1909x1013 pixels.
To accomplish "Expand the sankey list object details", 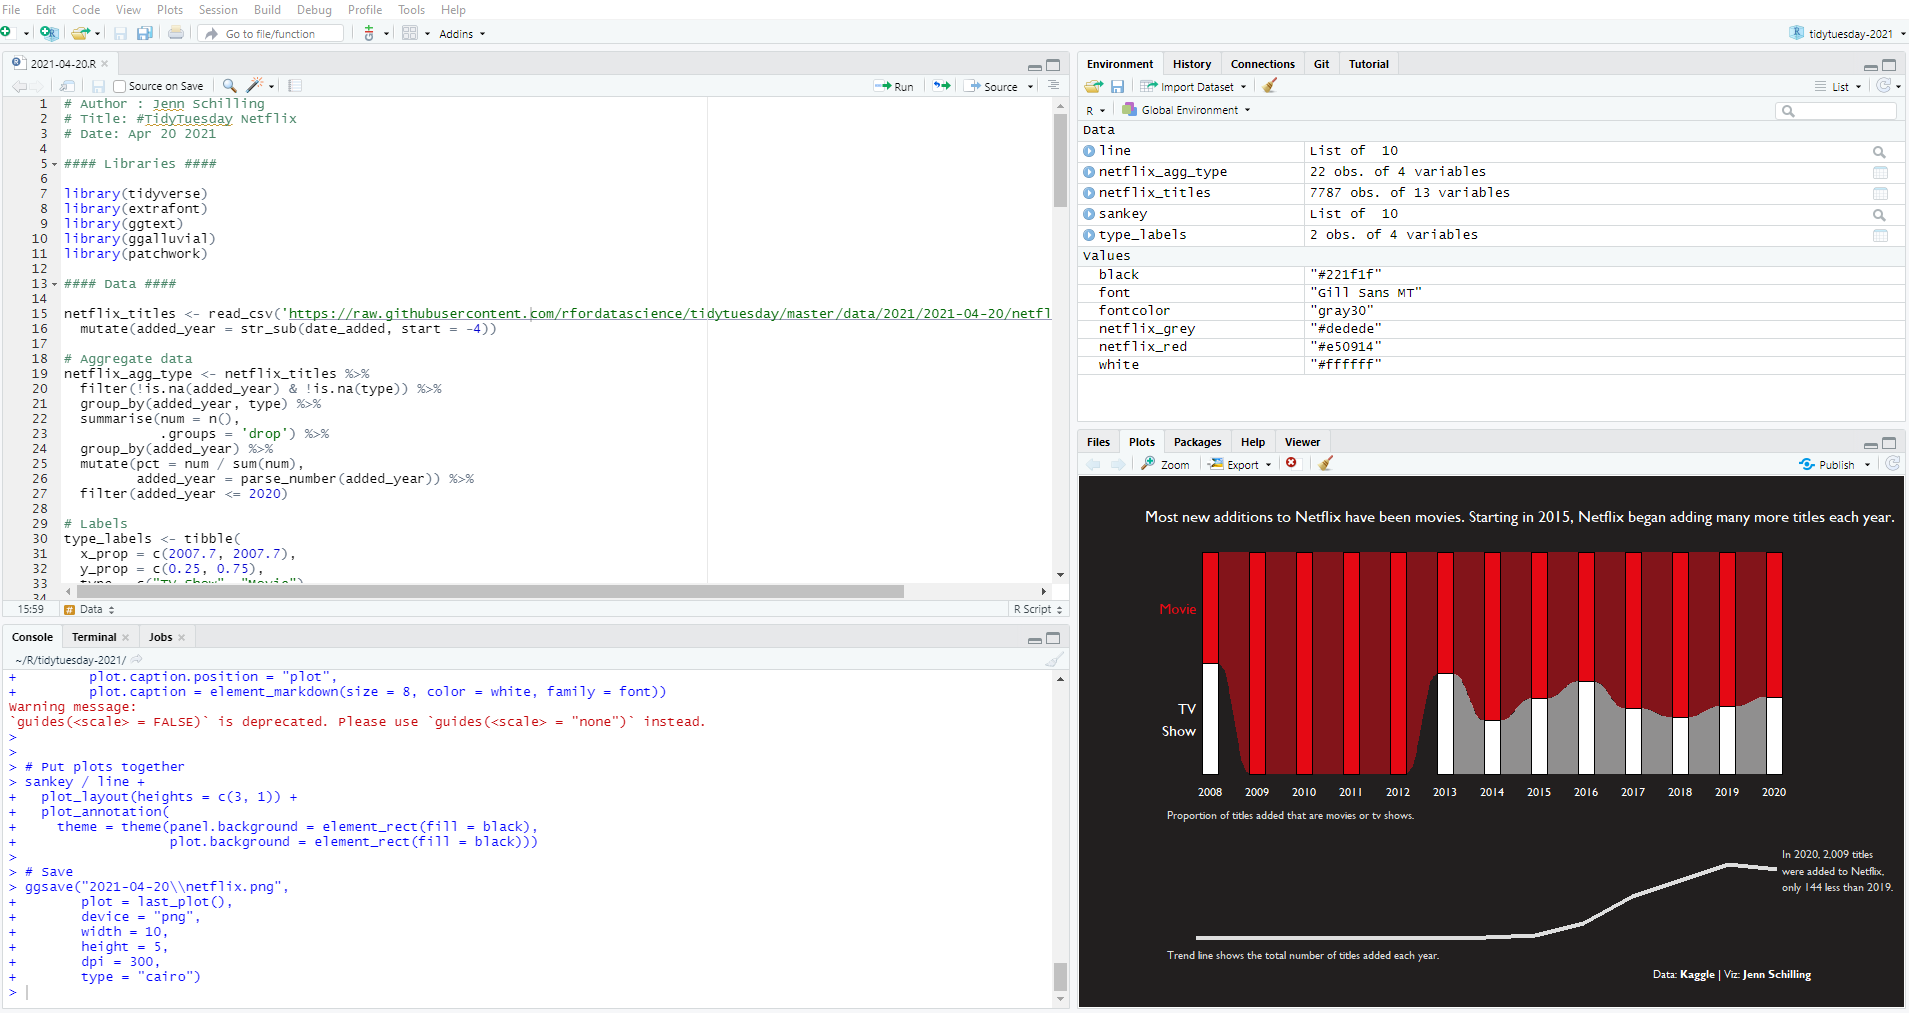I will coord(1089,214).
